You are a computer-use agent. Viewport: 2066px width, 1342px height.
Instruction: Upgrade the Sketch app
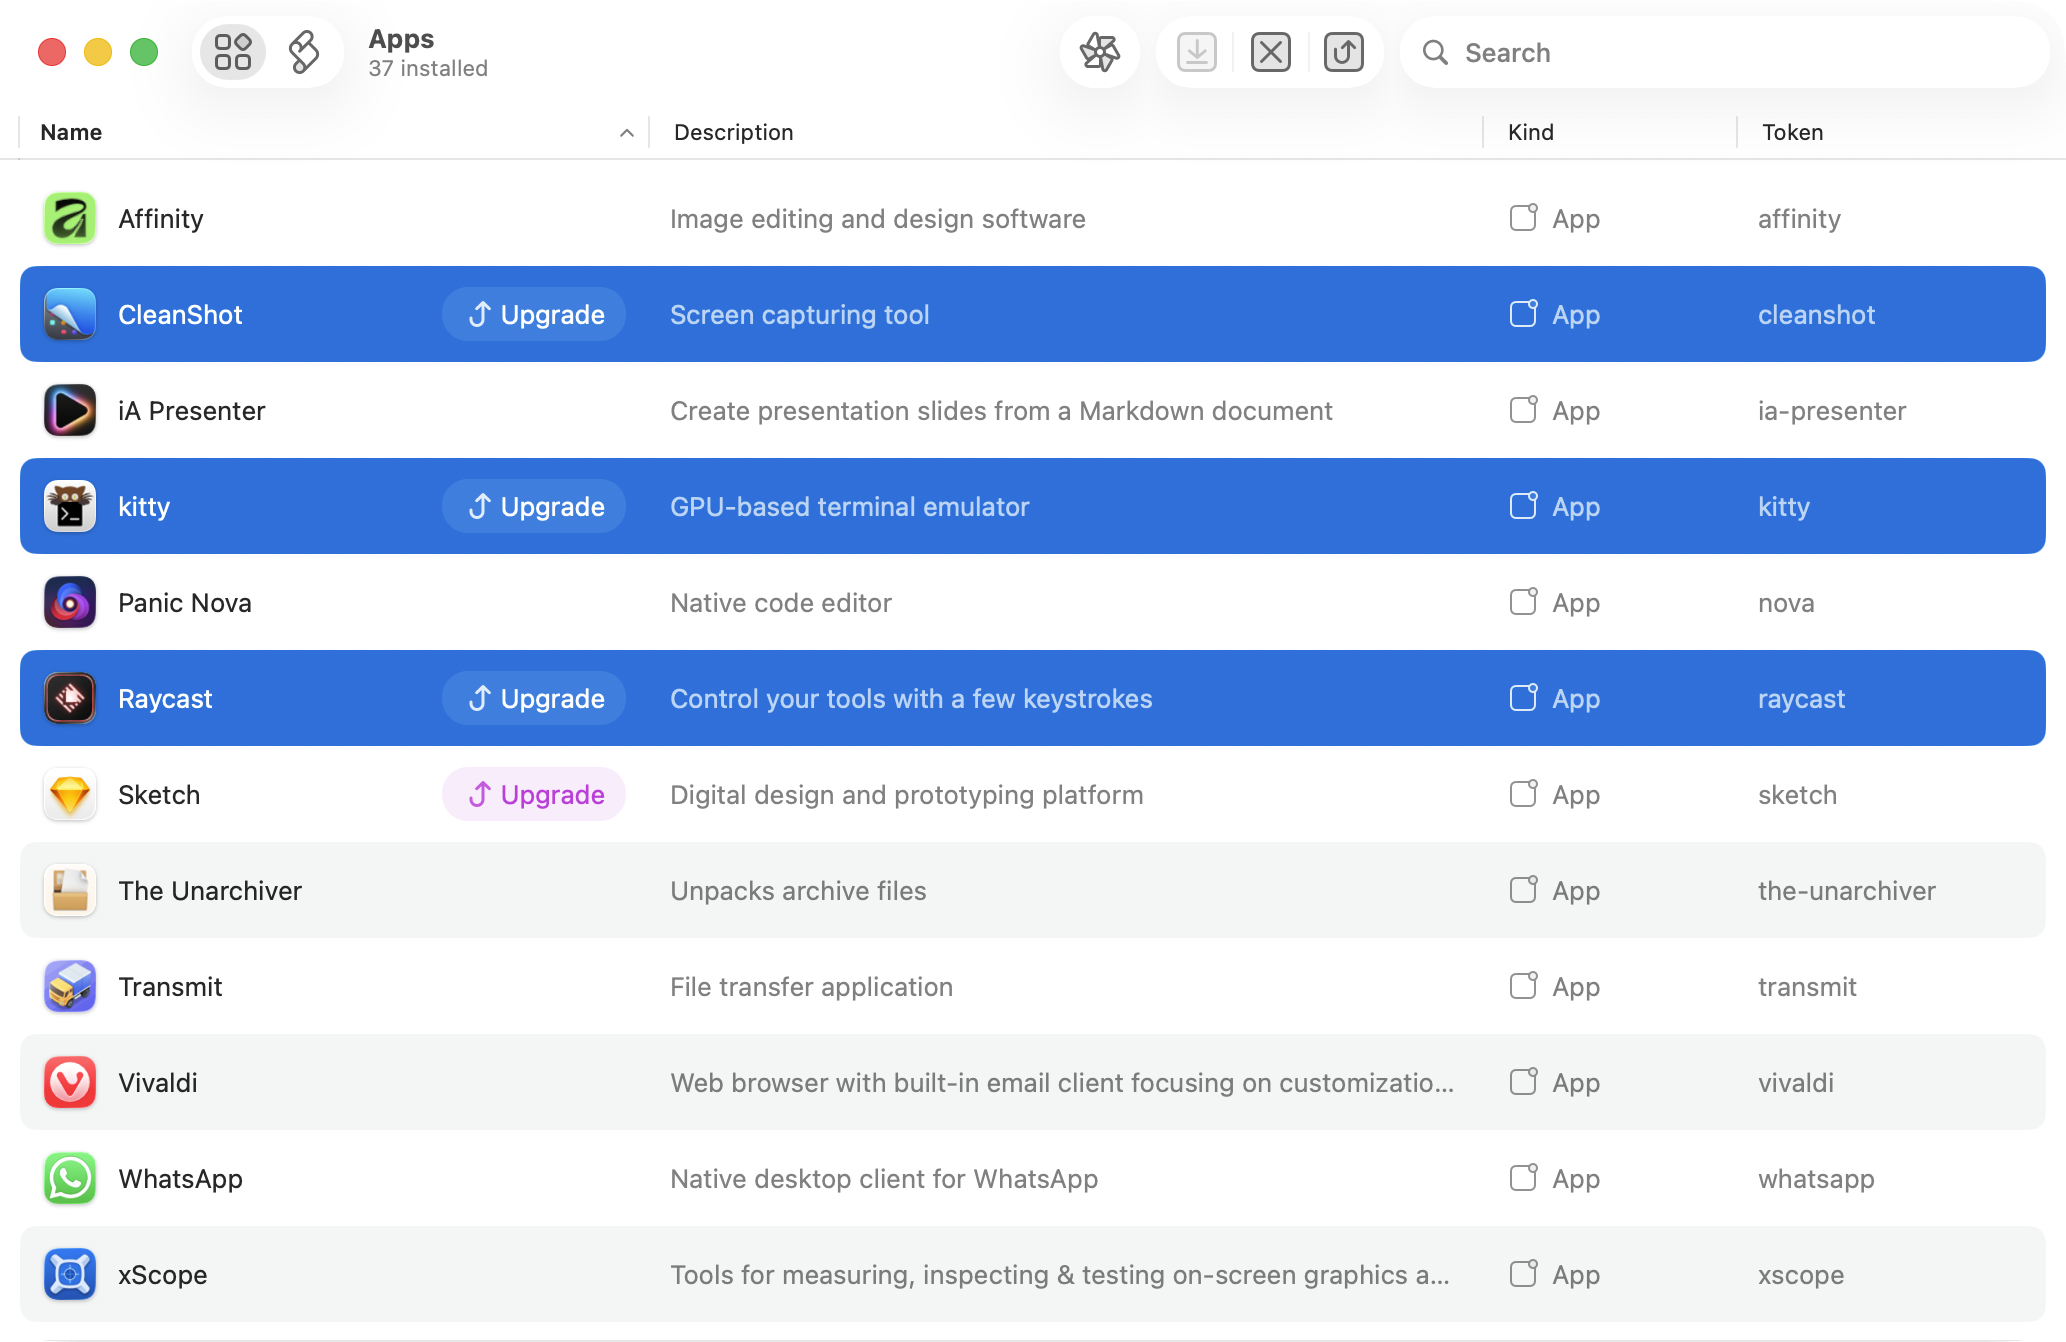tap(535, 794)
